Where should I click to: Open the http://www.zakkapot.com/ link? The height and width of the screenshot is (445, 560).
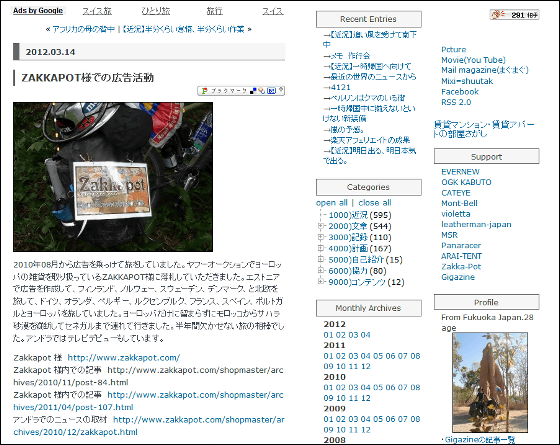click(x=124, y=358)
